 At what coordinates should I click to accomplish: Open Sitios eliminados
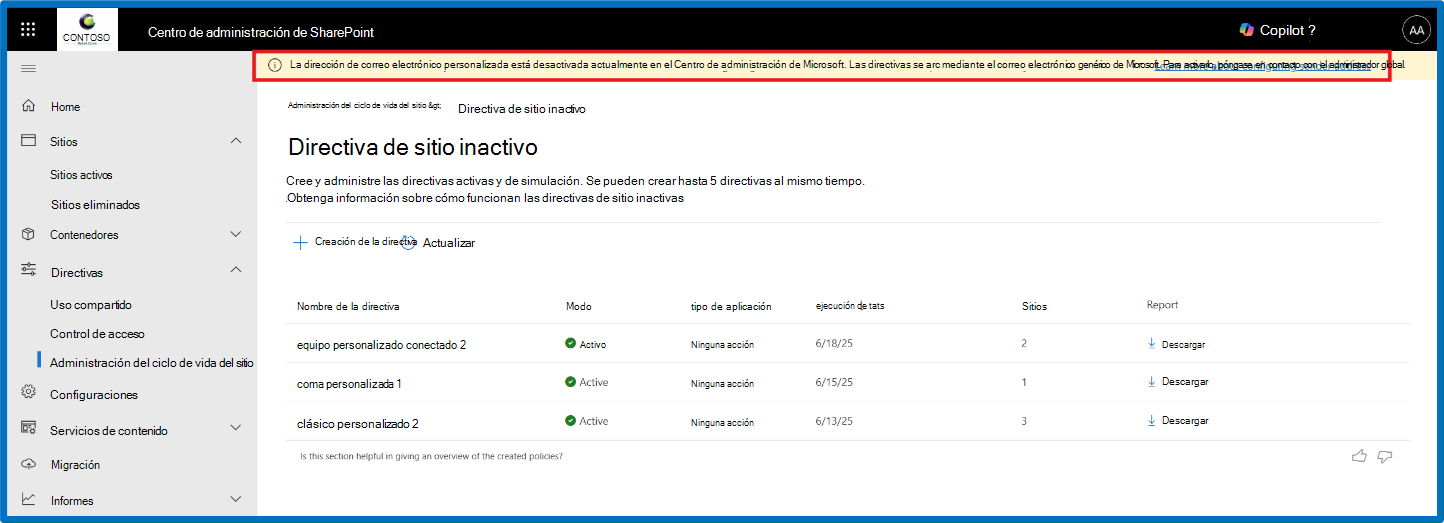tap(95, 205)
